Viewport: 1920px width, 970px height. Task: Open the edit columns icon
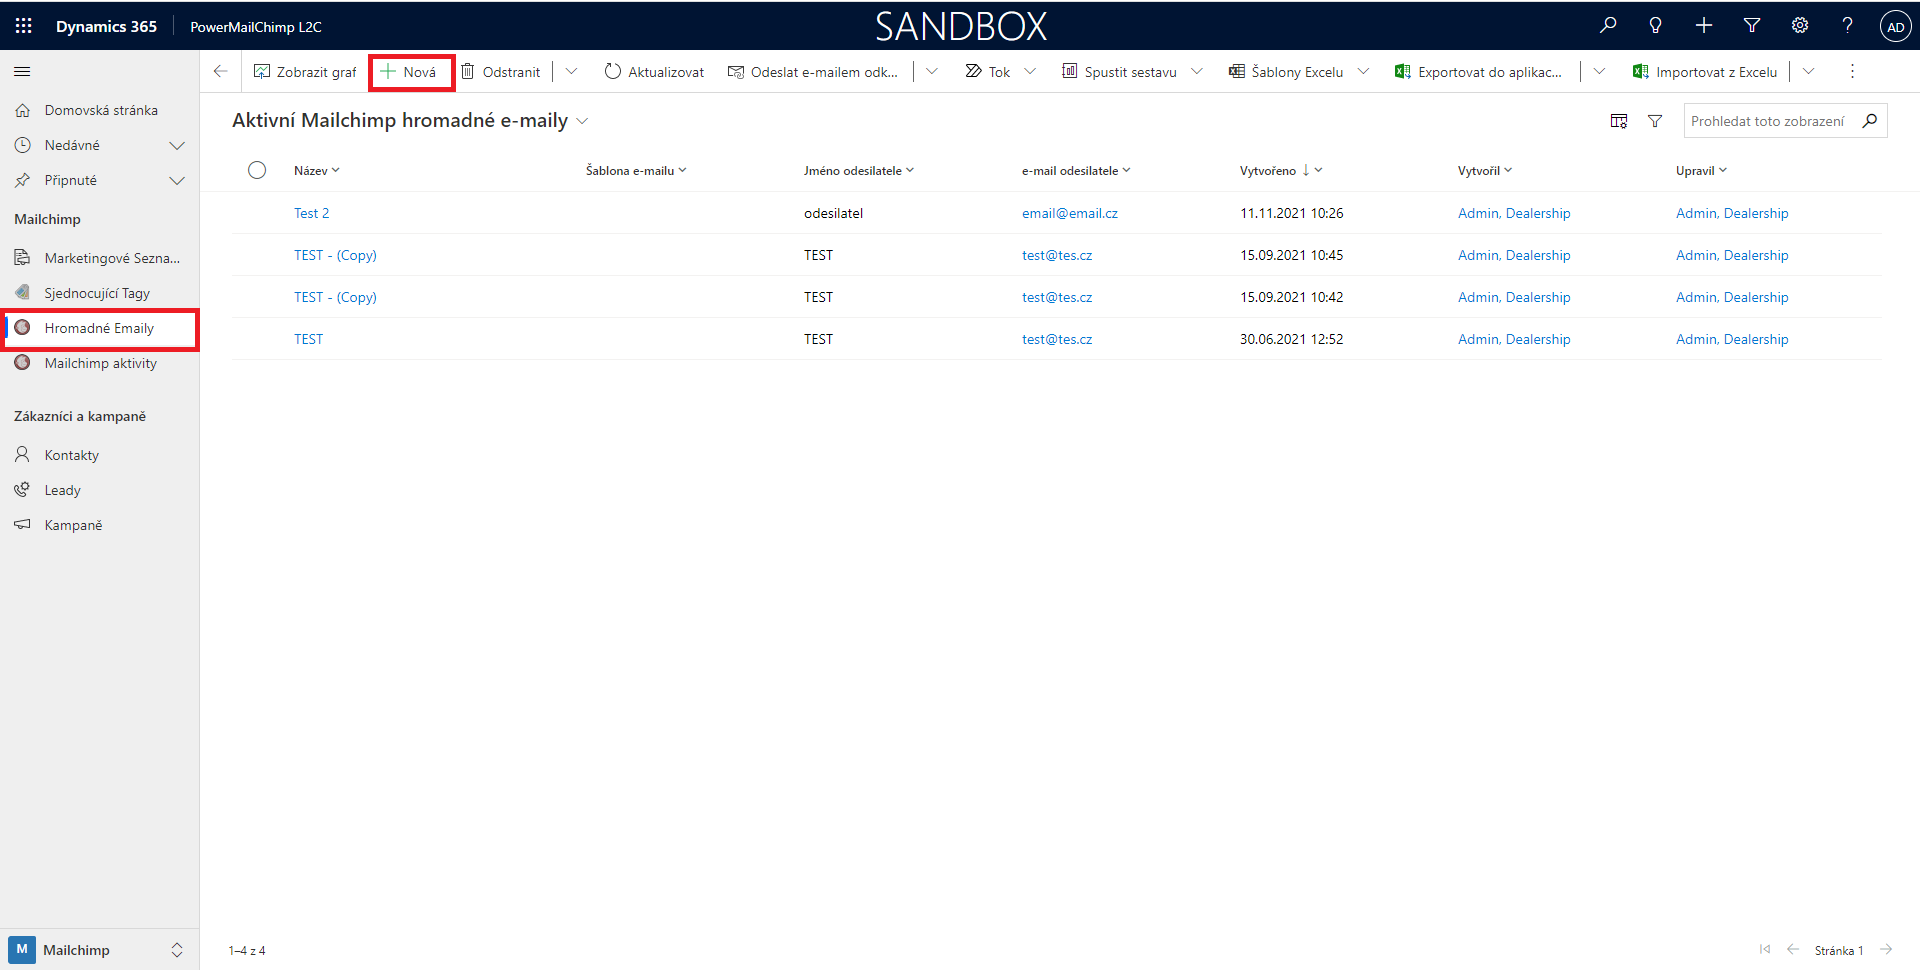(x=1619, y=121)
